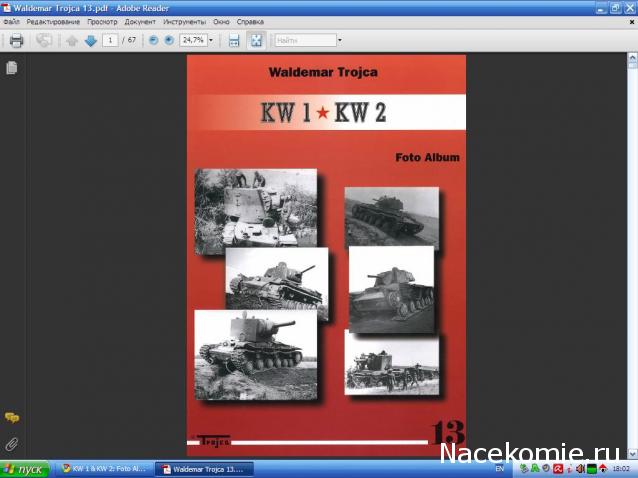
Task: Minimize the Adobe Reader window
Action: 601,8
